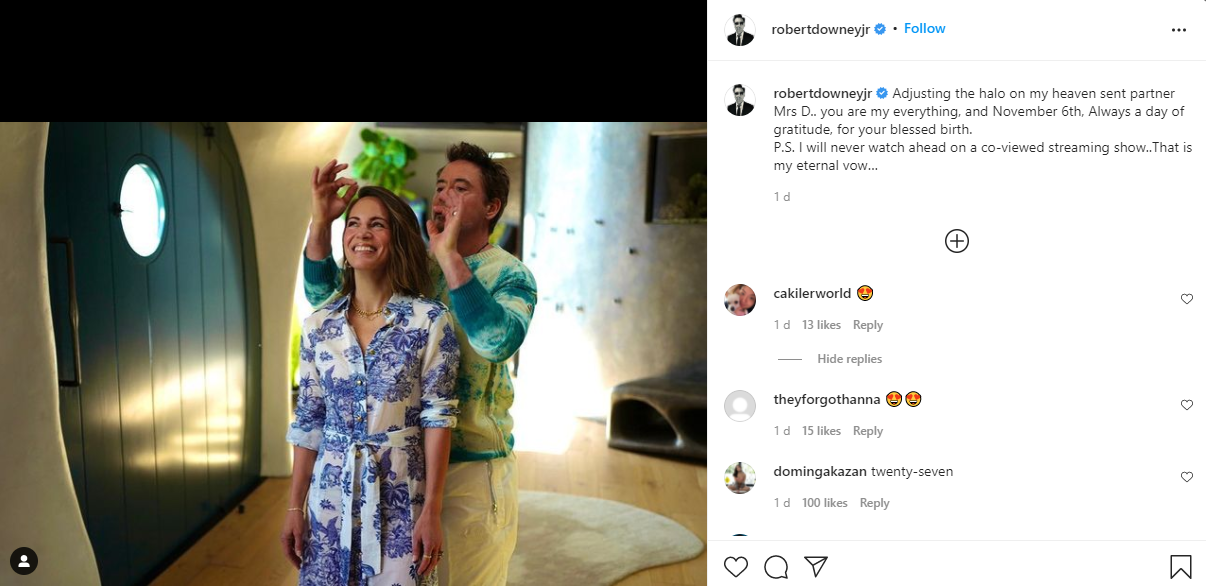Like the post with the heart icon
The height and width of the screenshot is (586, 1206).
736,567
